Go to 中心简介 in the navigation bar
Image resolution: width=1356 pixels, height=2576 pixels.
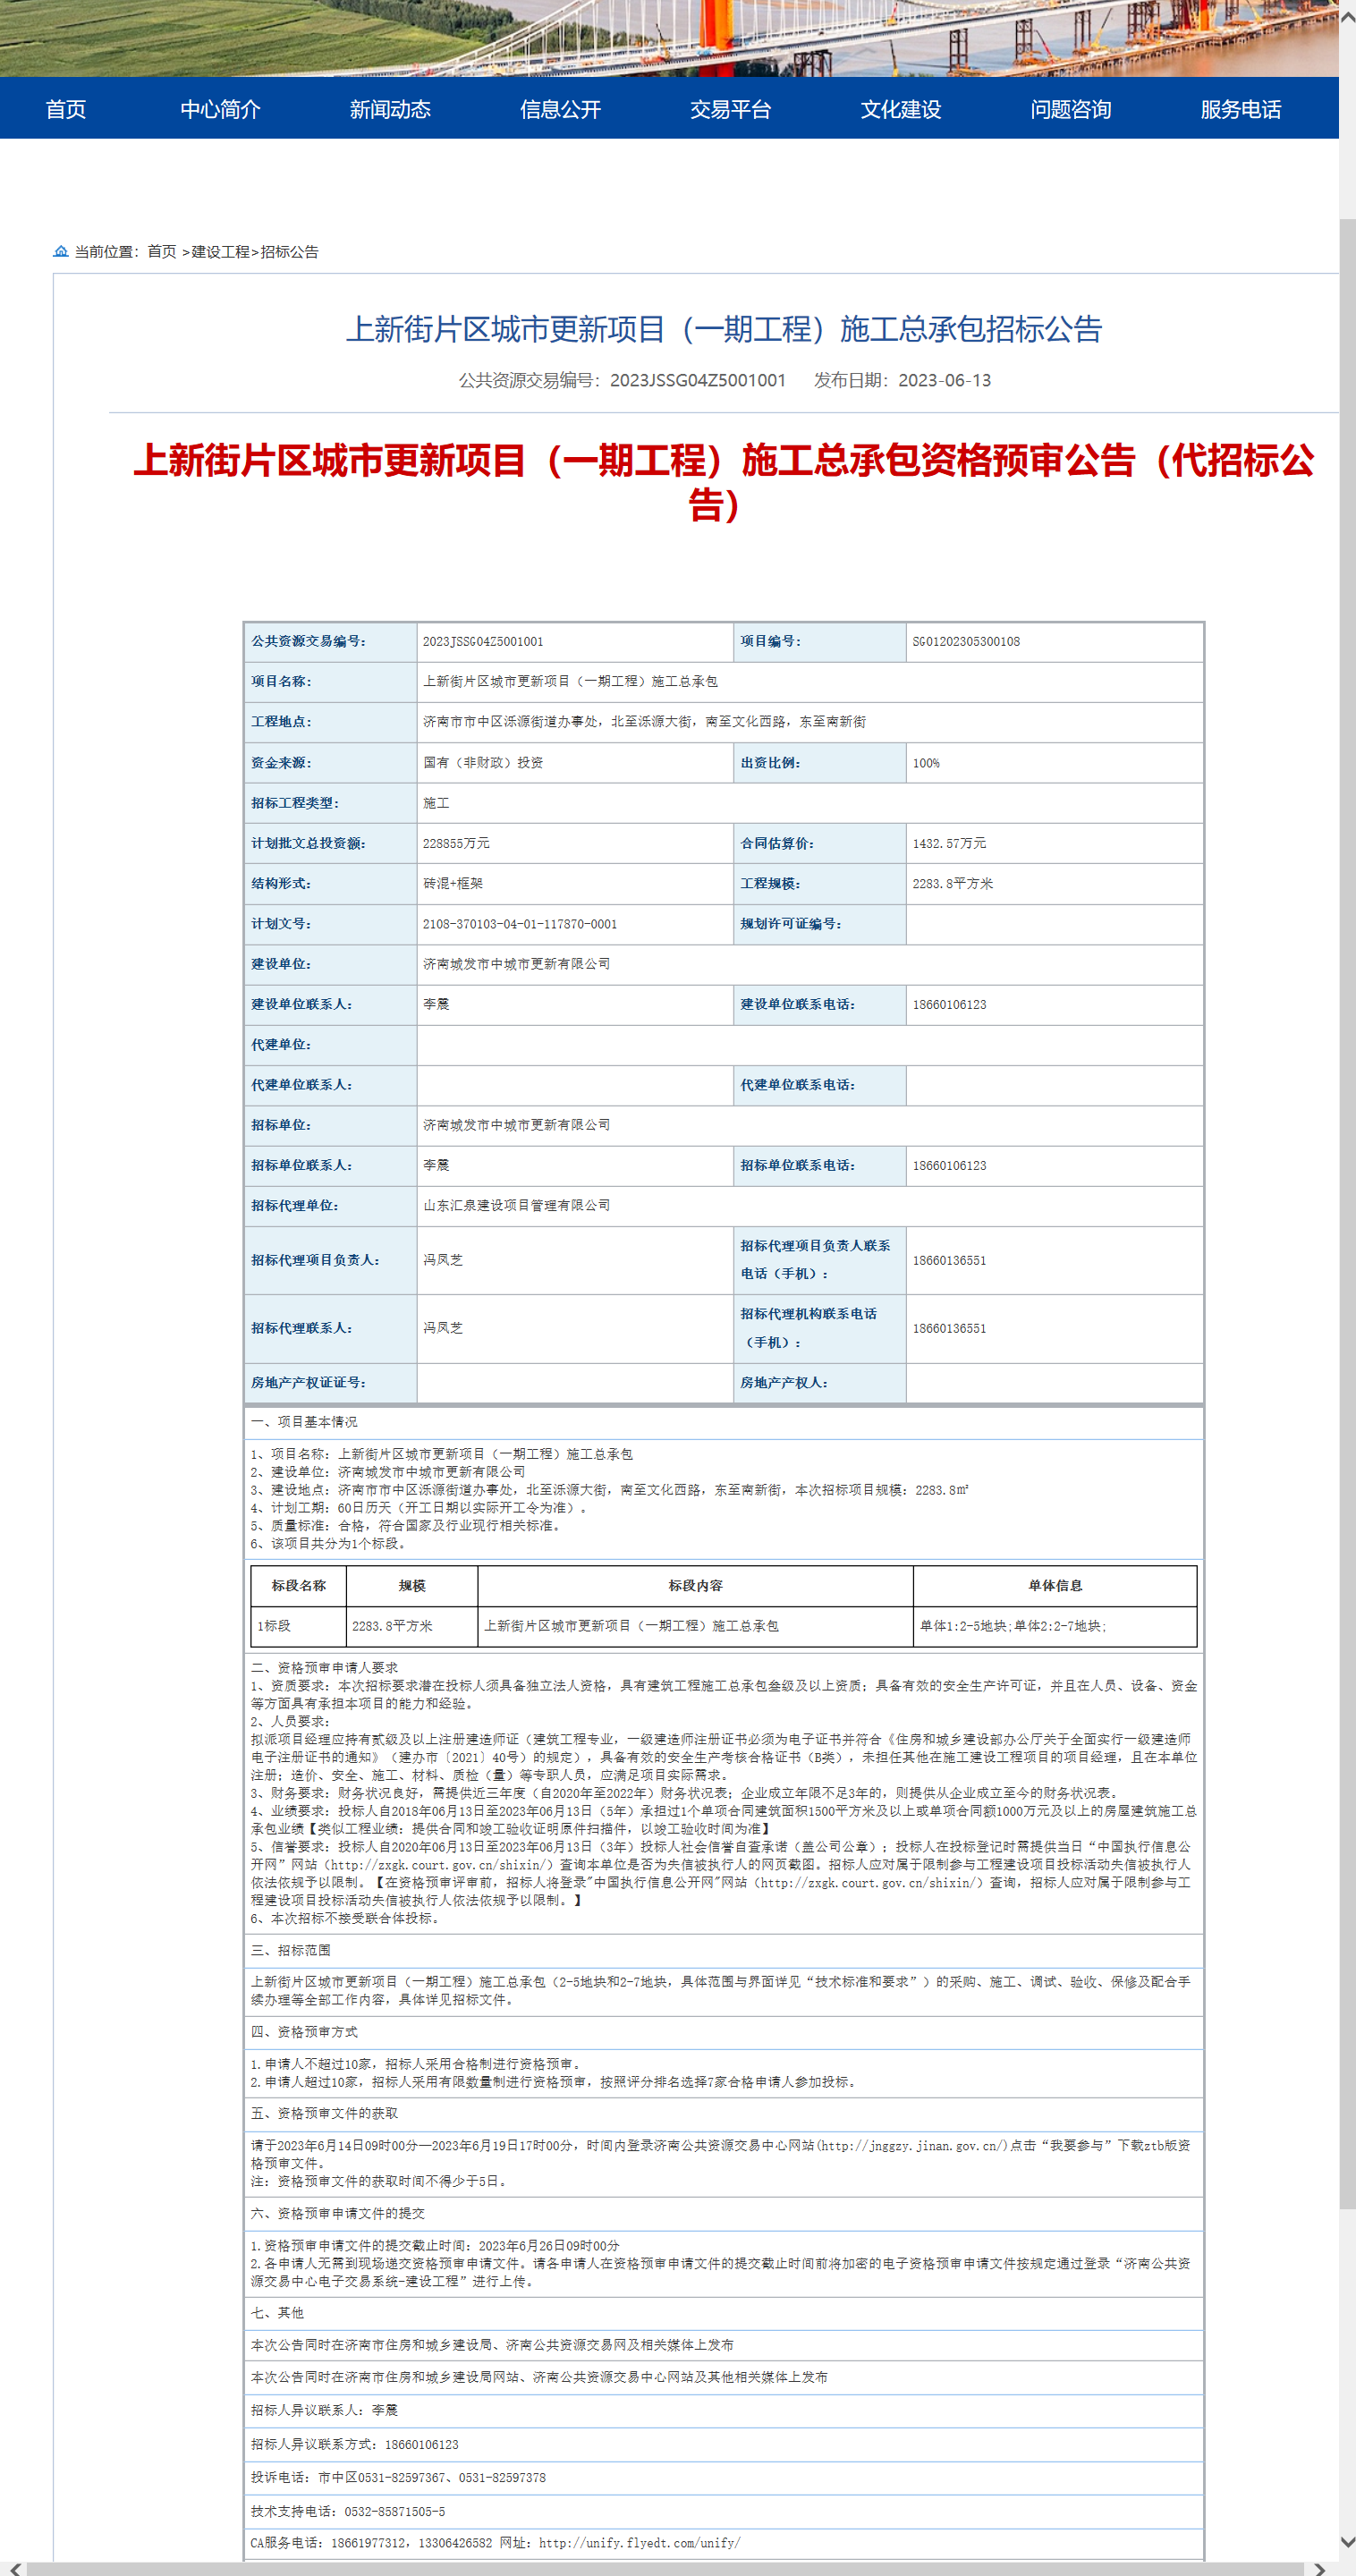[x=220, y=109]
